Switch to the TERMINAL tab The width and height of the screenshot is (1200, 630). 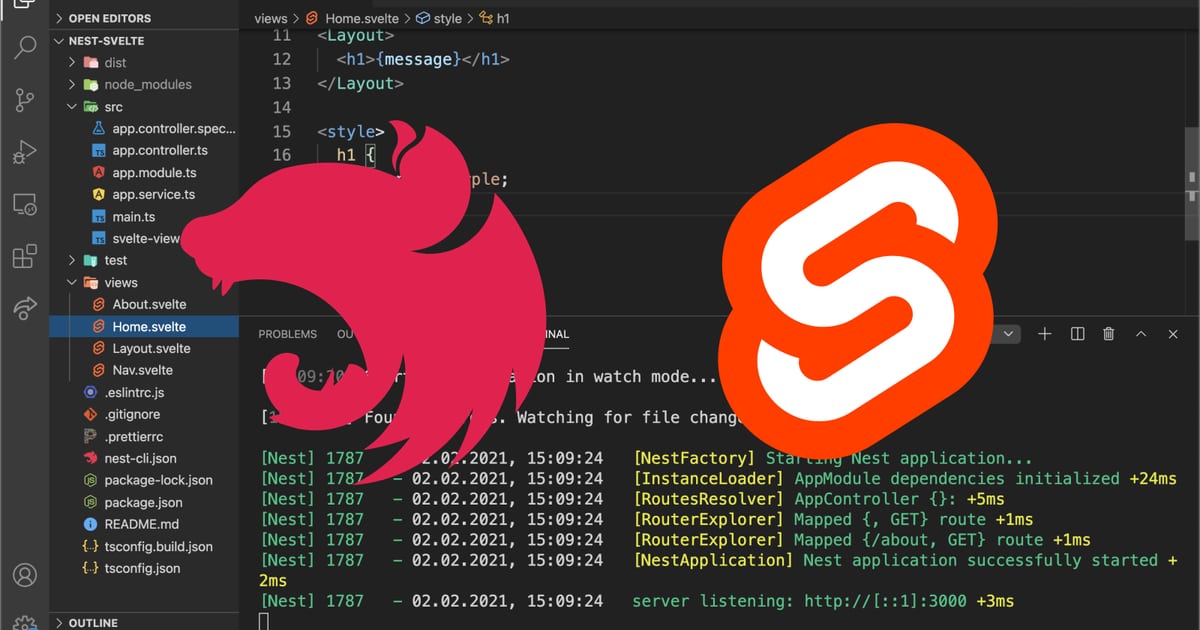(544, 334)
